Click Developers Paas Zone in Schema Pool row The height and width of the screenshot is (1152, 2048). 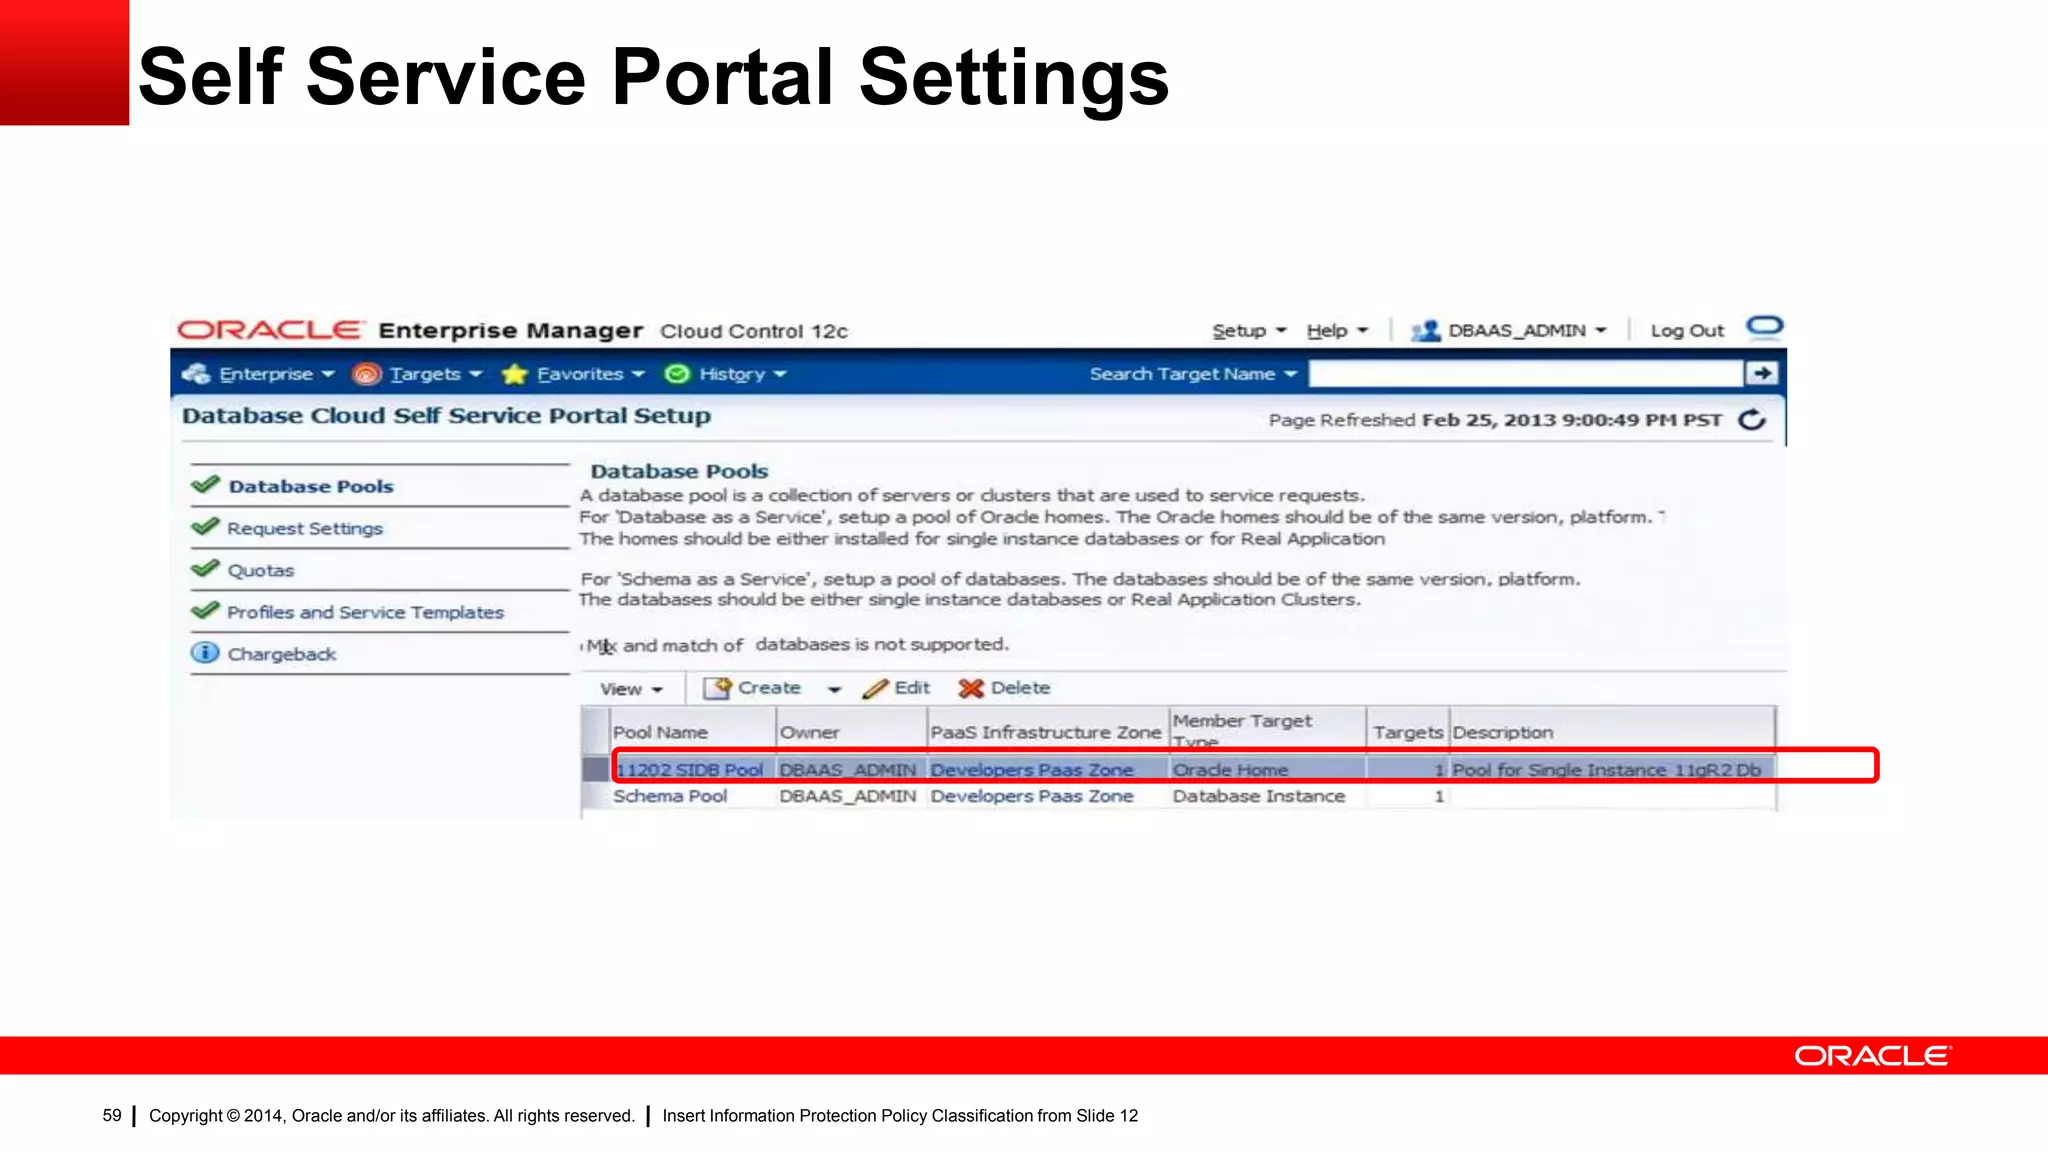(1032, 796)
